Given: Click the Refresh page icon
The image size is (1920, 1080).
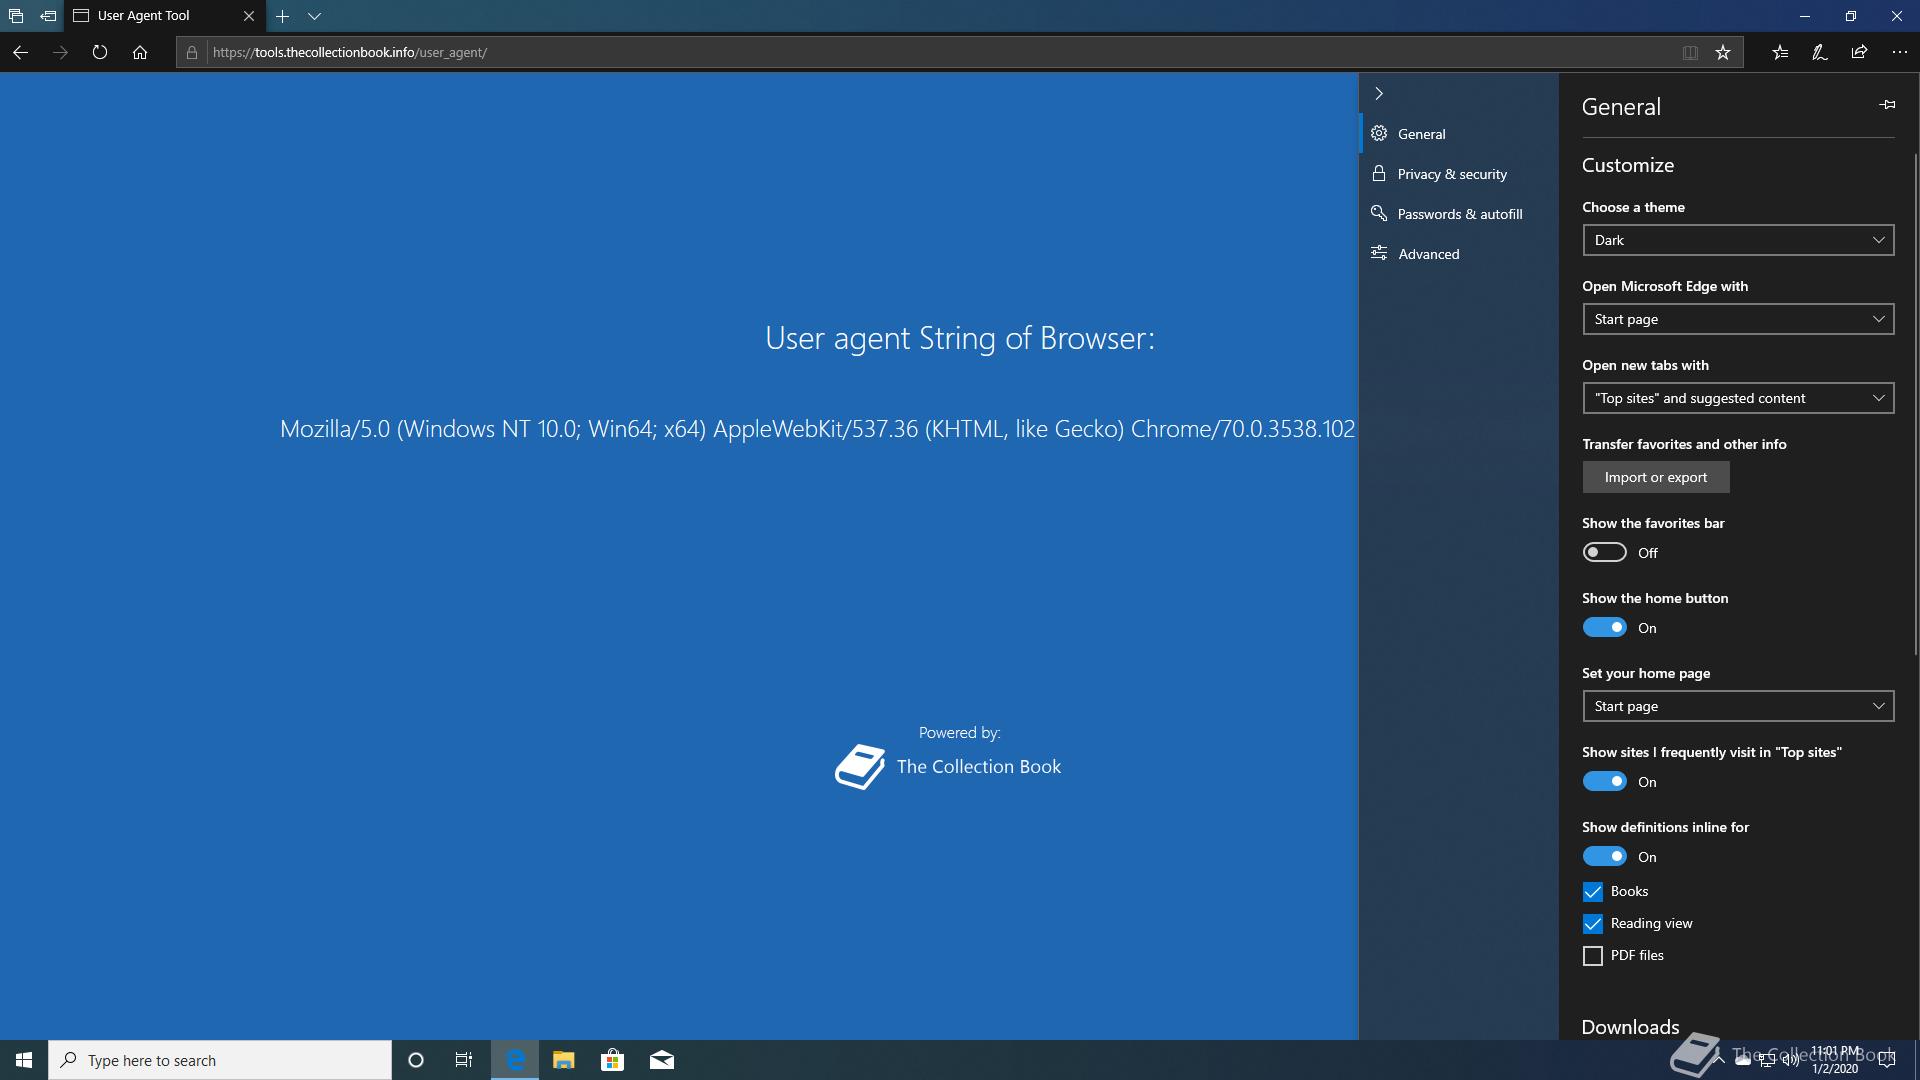Looking at the screenshot, I should click(99, 52).
